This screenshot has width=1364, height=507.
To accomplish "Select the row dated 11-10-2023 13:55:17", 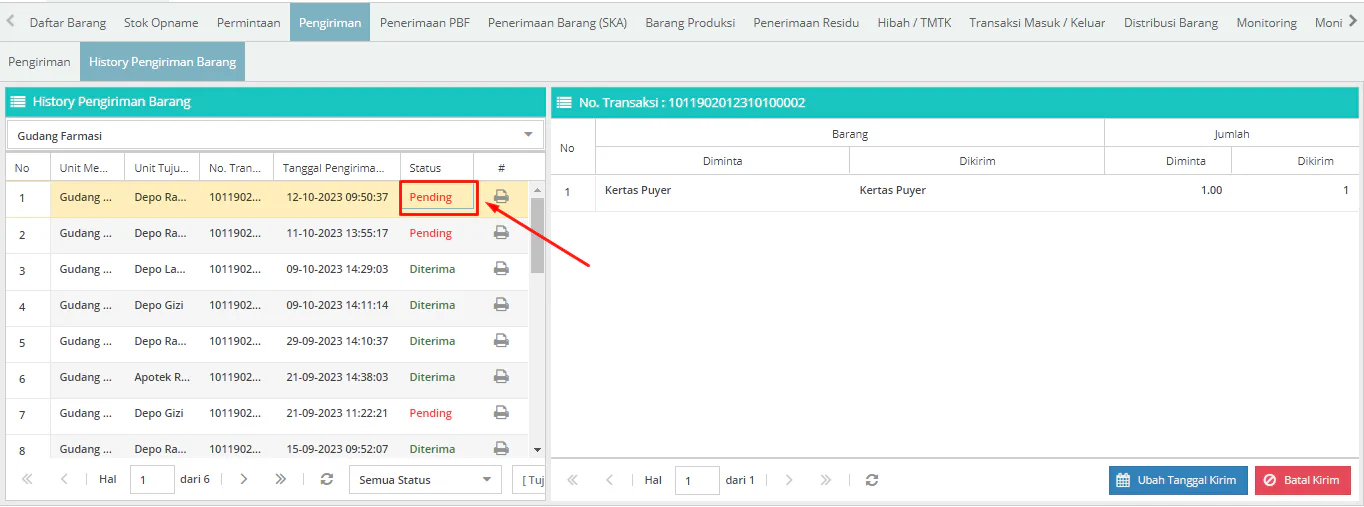I will pyautogui.click(x=267, y=233).
